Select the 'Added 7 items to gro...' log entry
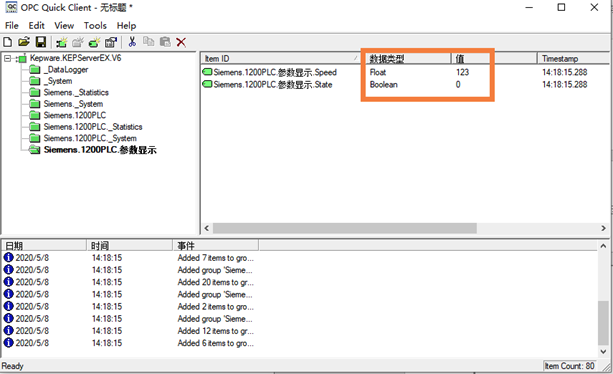The image size is (613, 374). pos(215,258)
